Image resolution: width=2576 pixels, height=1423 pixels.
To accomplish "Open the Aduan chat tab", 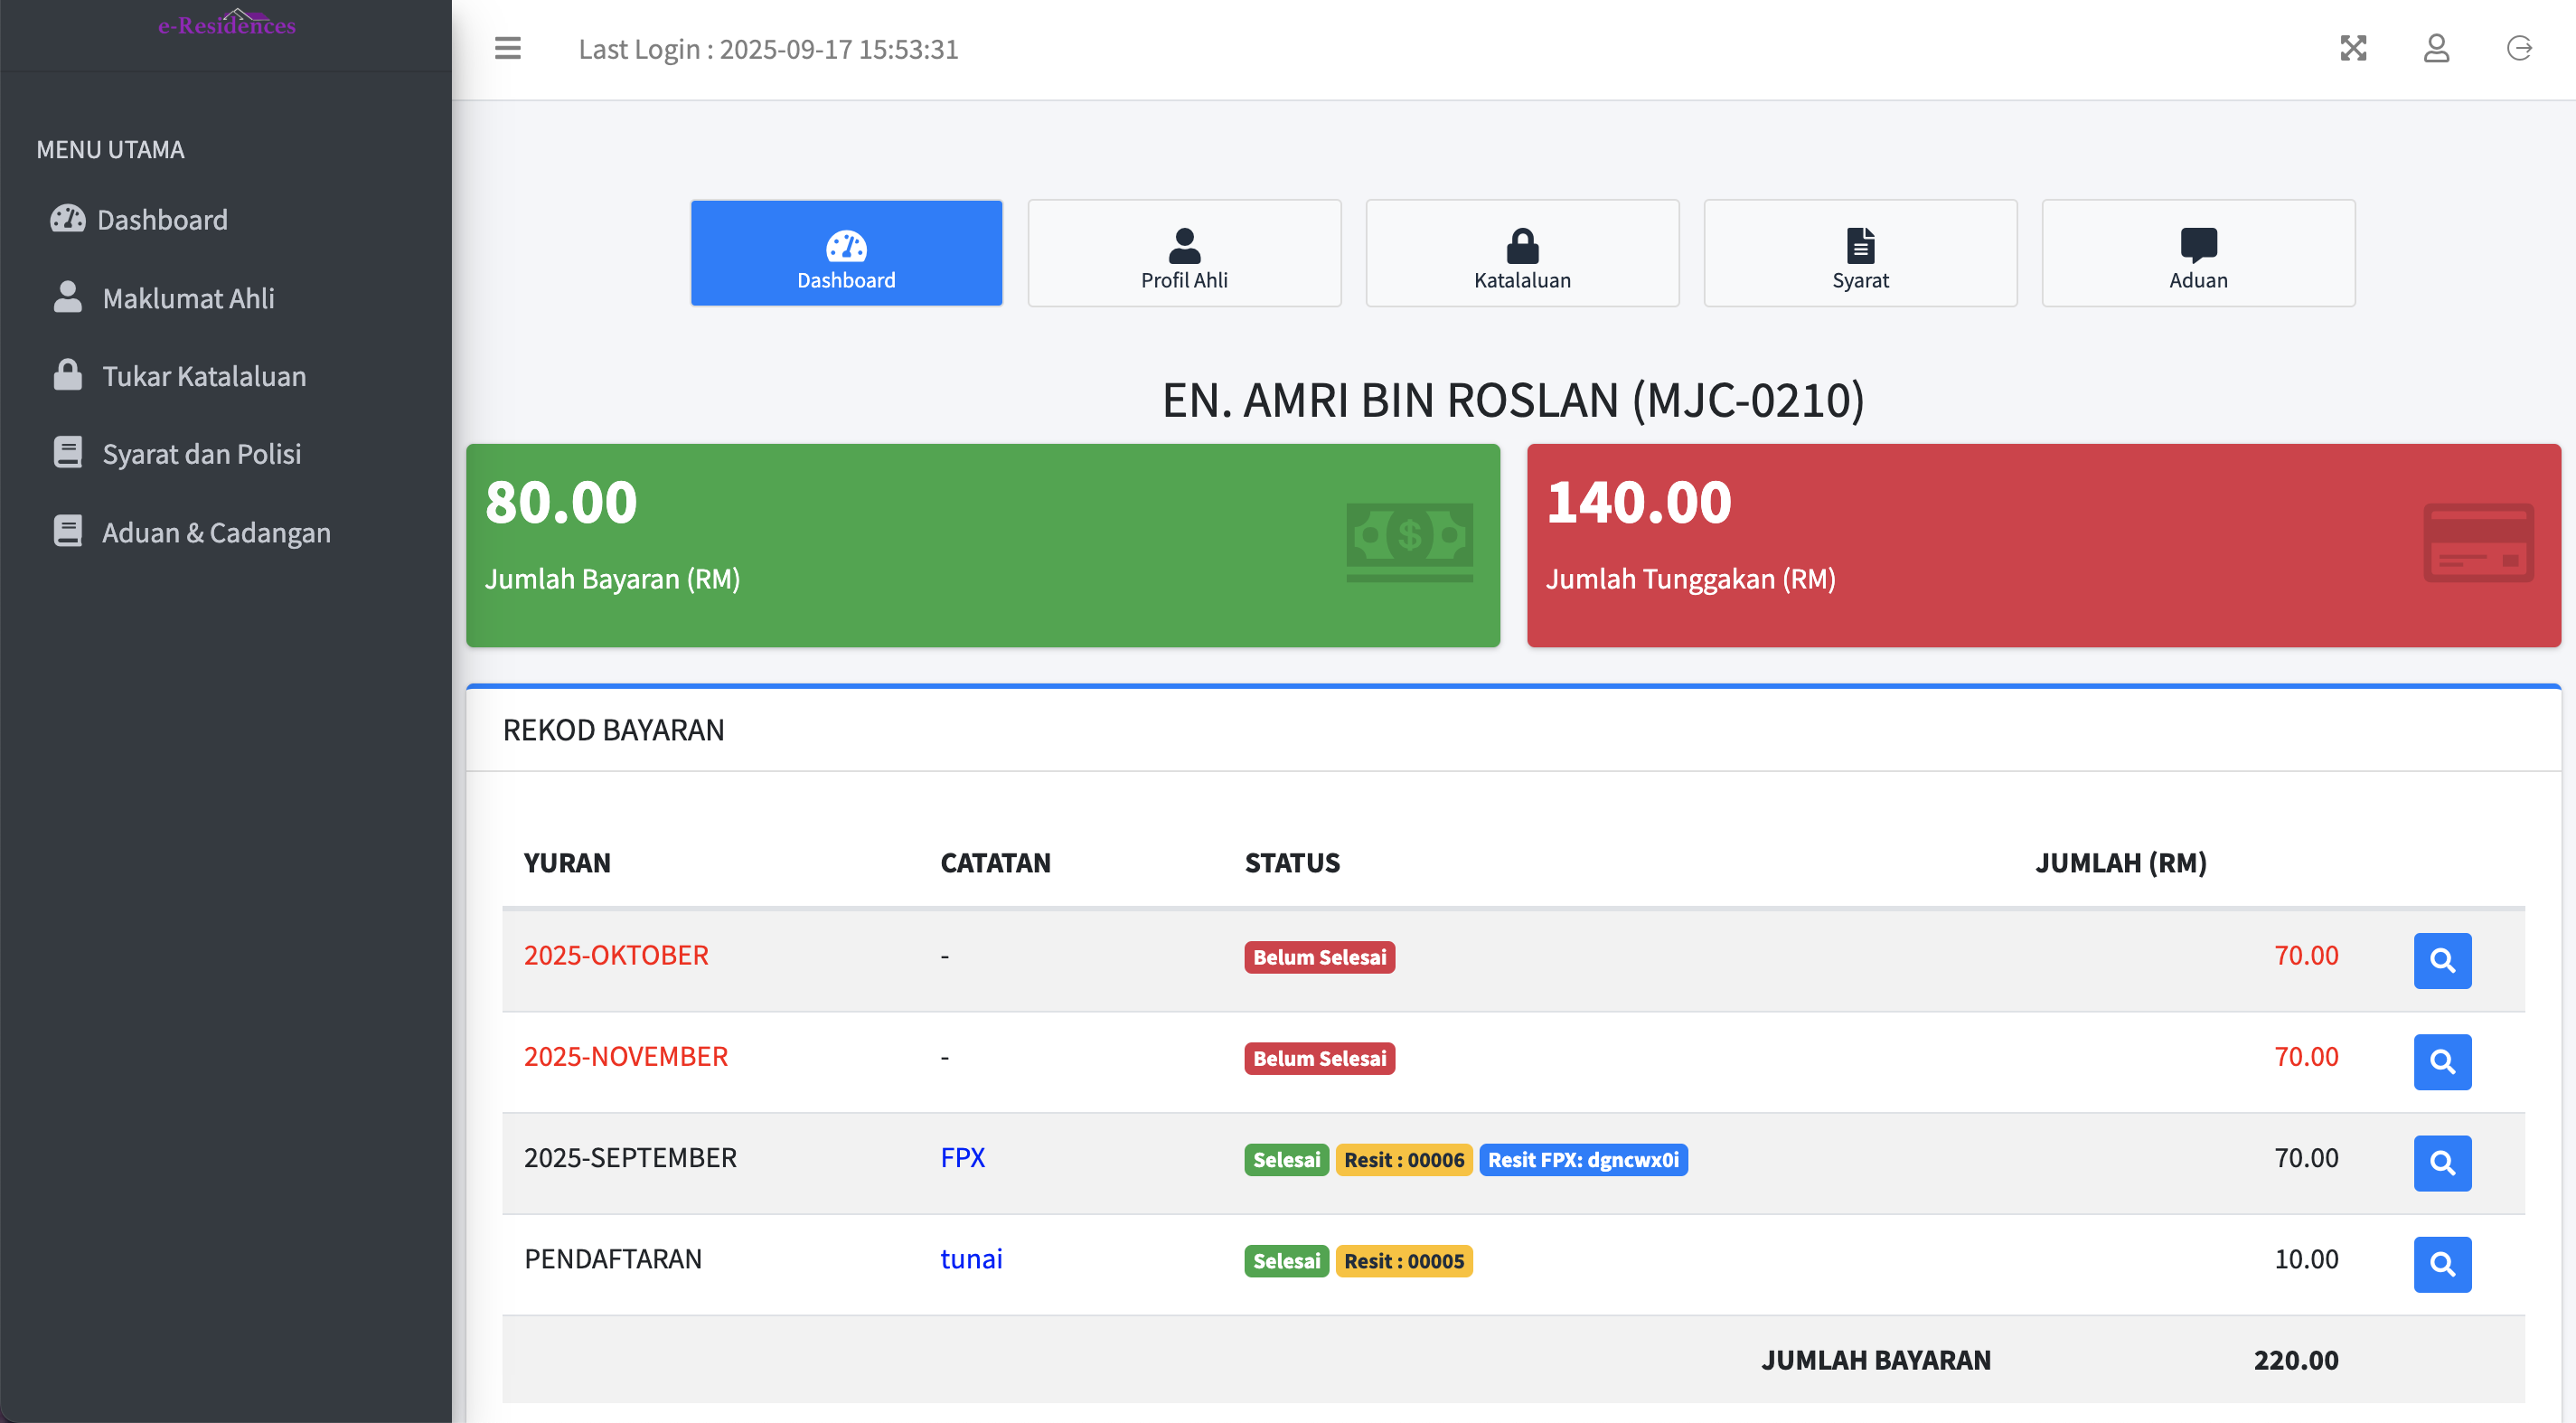I will pyautogui.click(x=2197, y=253).
